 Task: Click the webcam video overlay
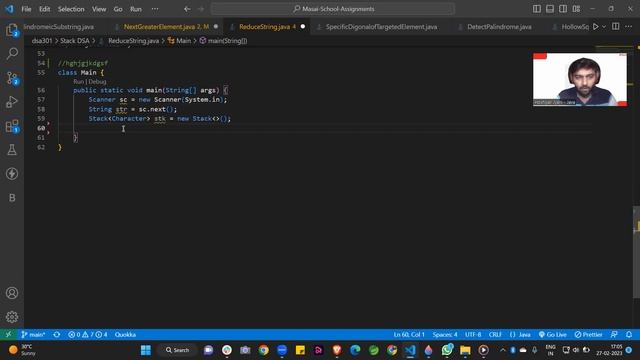[x=580, y=80]
